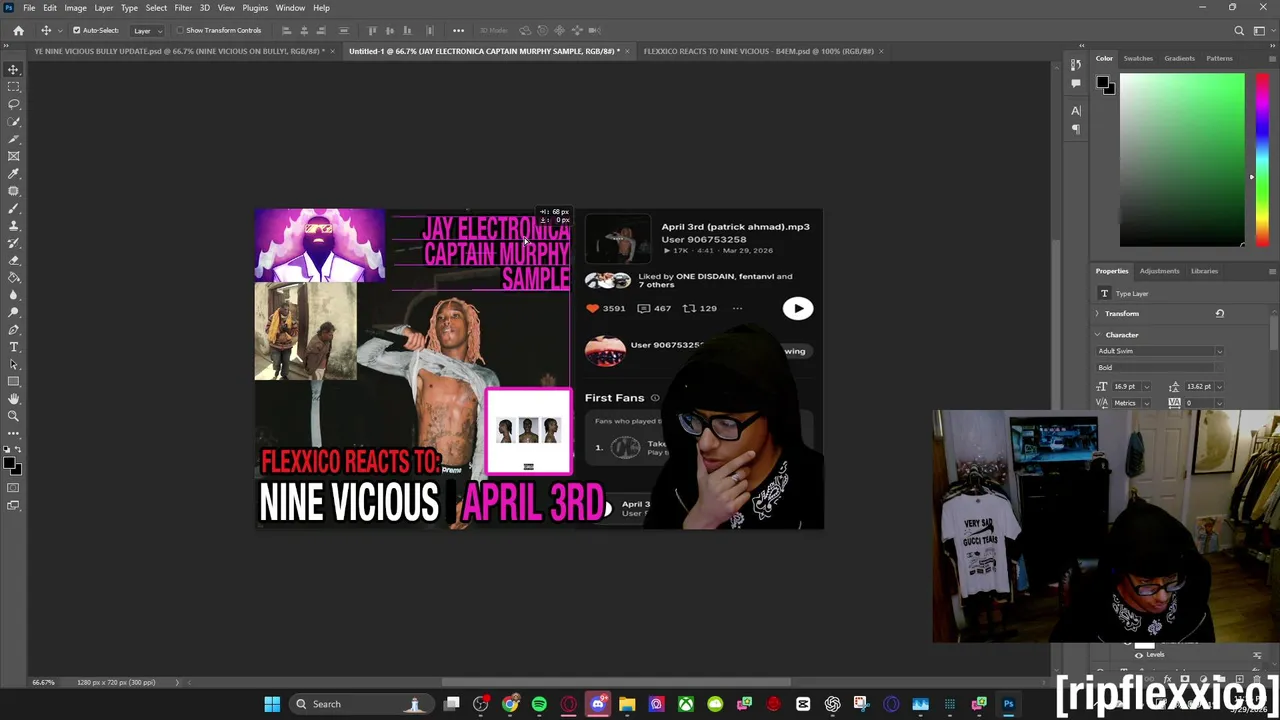This screenshot has height=720, width=1280.
Task: Open the Windows Start menu
Action: [x=272, y=704]
